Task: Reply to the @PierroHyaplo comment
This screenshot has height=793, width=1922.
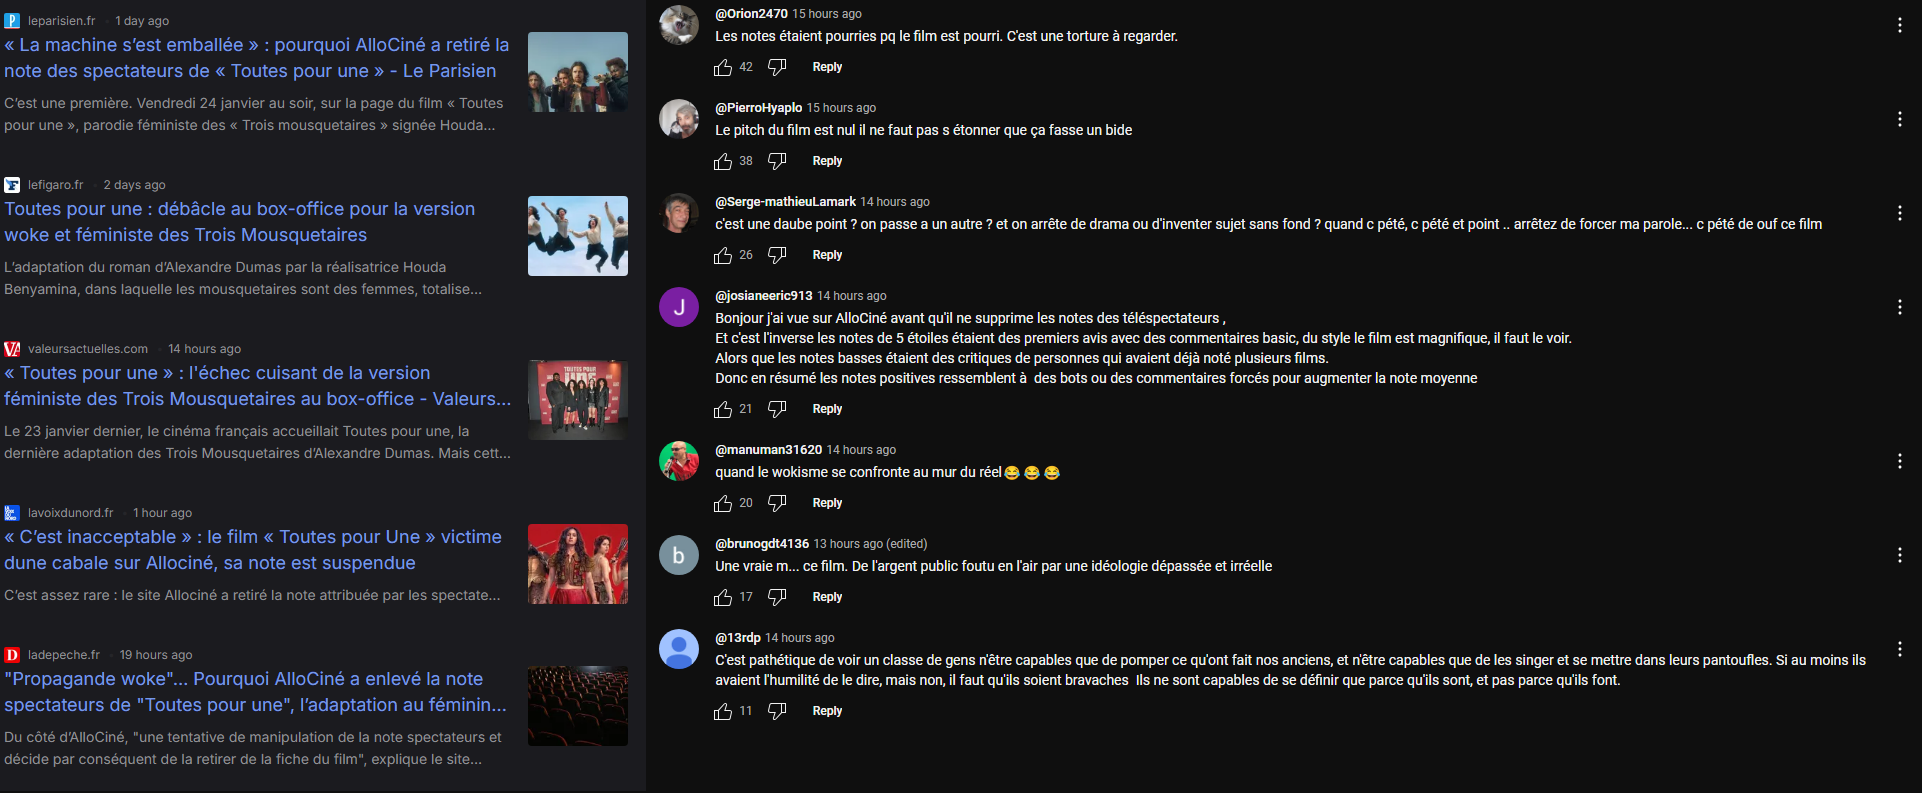Action: coord(827,161)
